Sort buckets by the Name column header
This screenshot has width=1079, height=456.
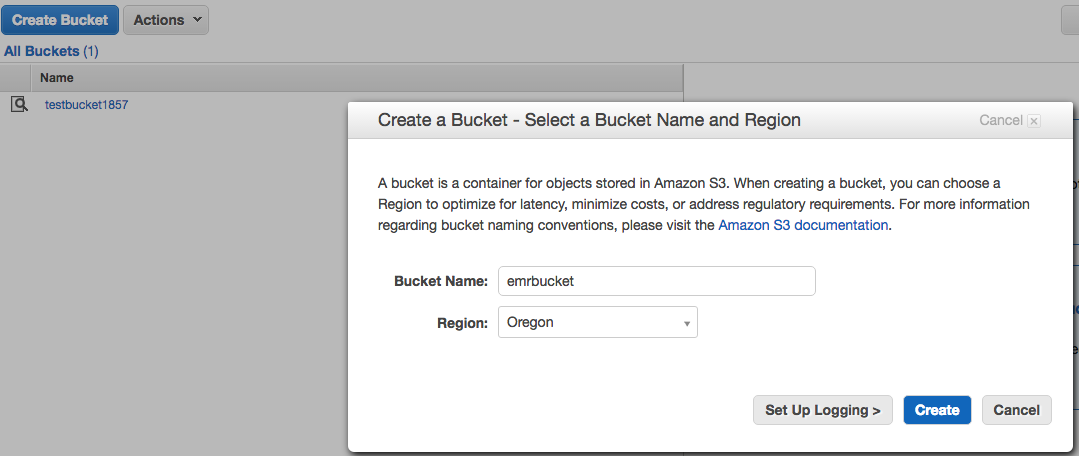tap(57, 77)
